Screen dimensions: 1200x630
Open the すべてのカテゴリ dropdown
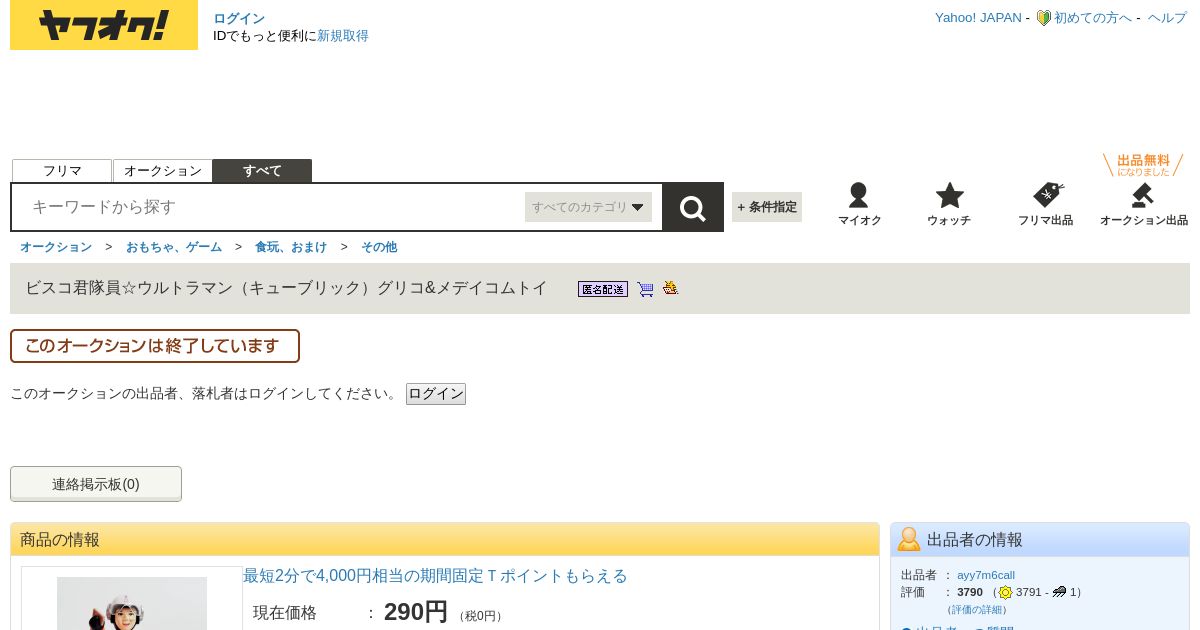(x=588, y=207)
